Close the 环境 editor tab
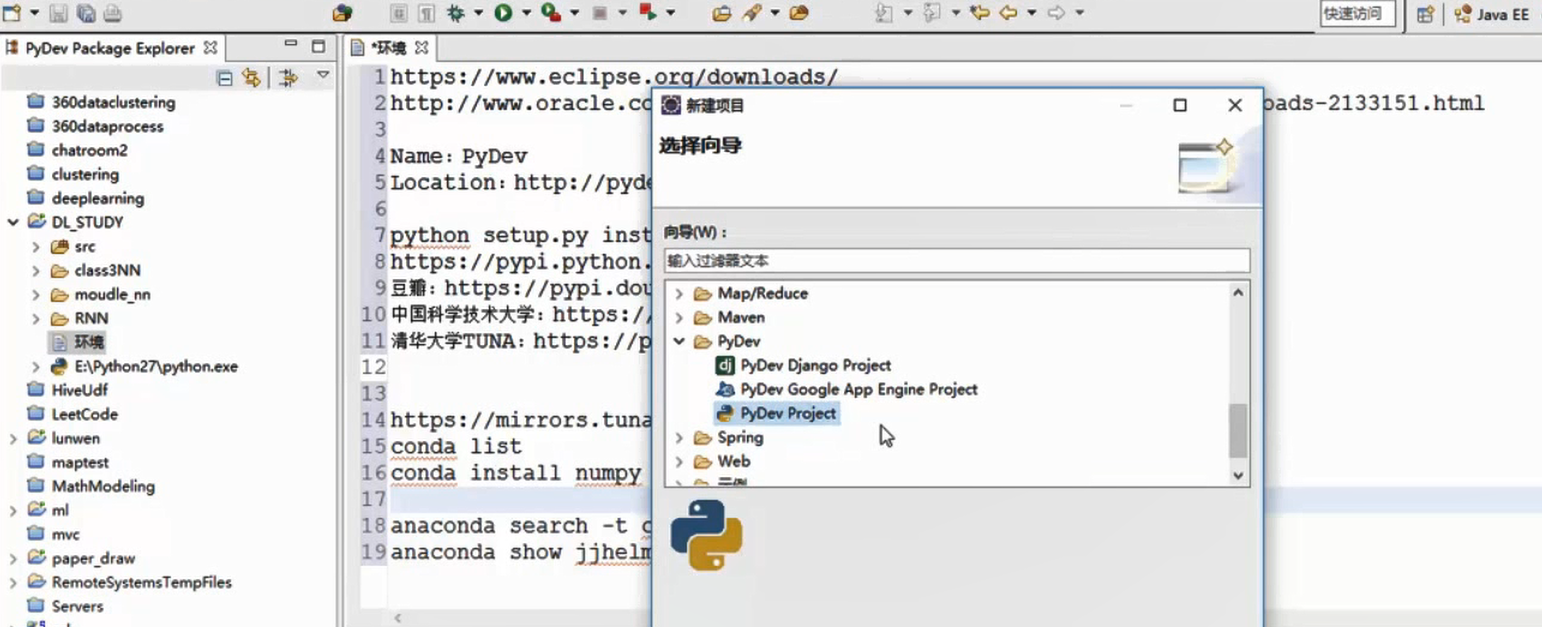The height and width of the screenshot is (627, 1542). click(421, 47)
